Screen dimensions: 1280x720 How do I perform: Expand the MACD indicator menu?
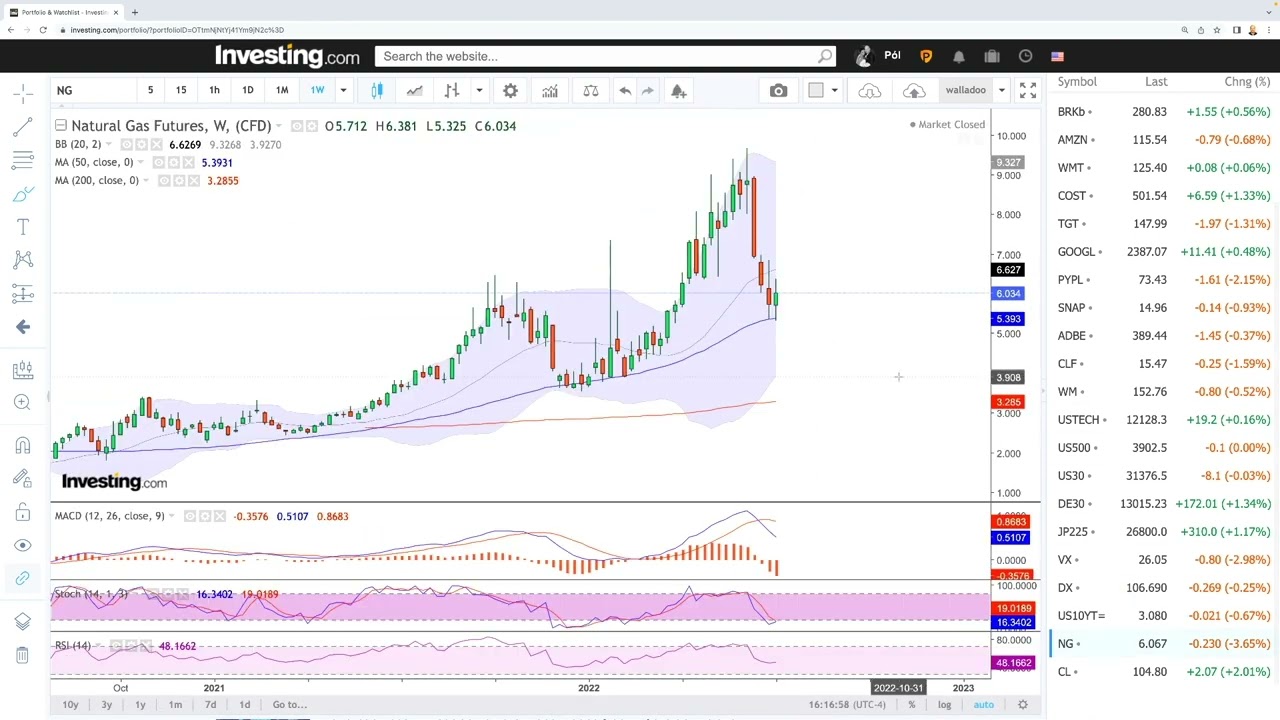click(172, 516)
